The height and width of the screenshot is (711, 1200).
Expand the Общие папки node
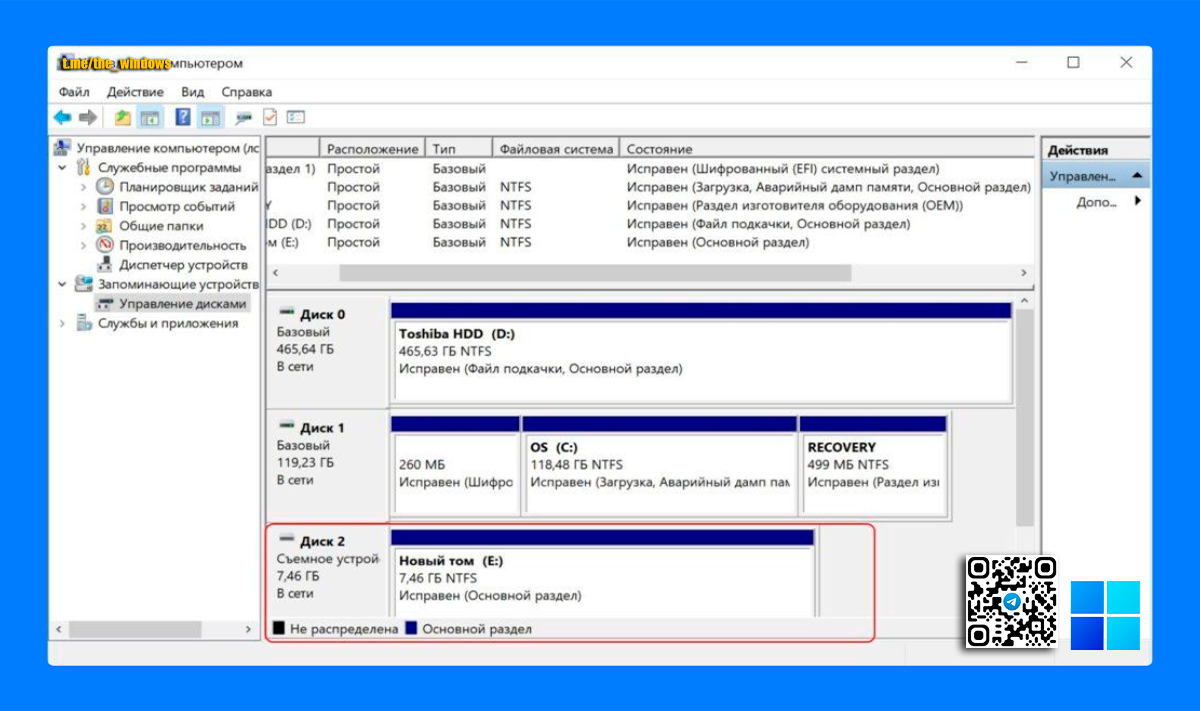click(83, 226)
